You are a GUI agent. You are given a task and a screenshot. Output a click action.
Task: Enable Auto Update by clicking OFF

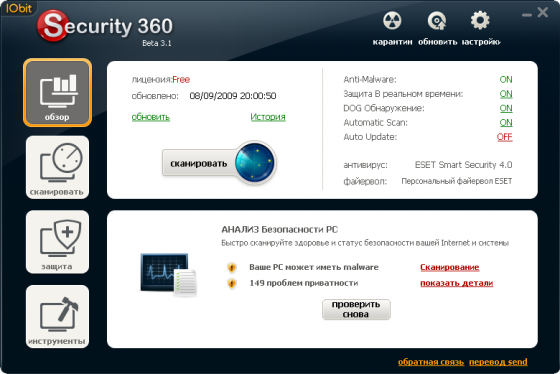(504, 137)
